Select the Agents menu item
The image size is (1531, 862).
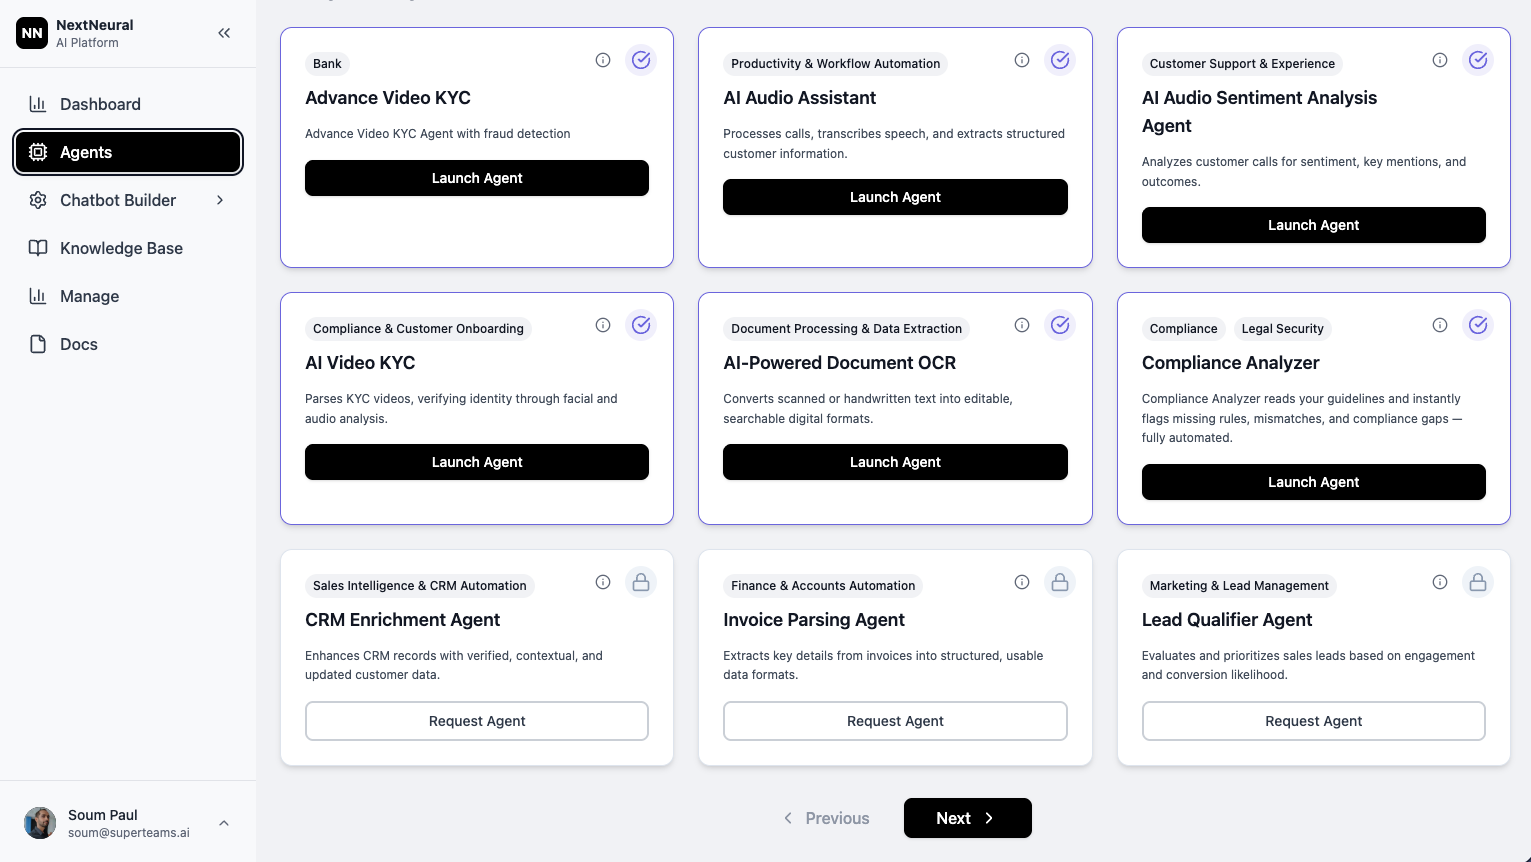[x=86, y=152]
